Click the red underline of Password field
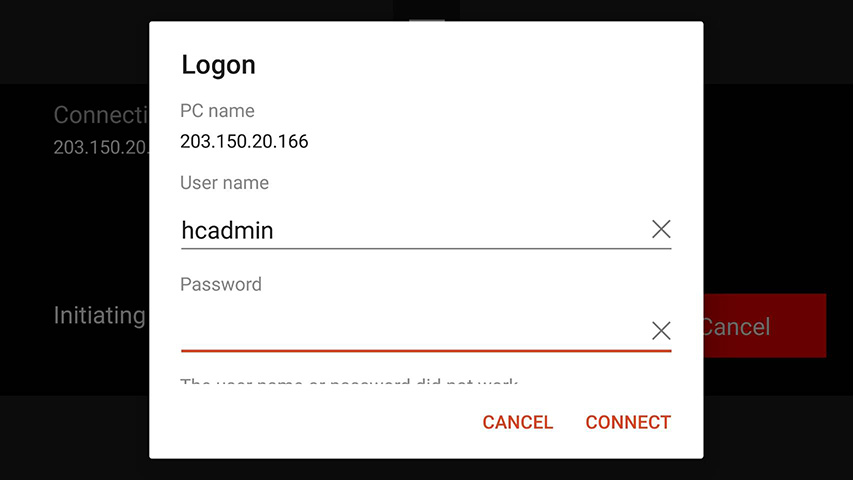This screenshot has width=853, height=480. pos(425,351)
